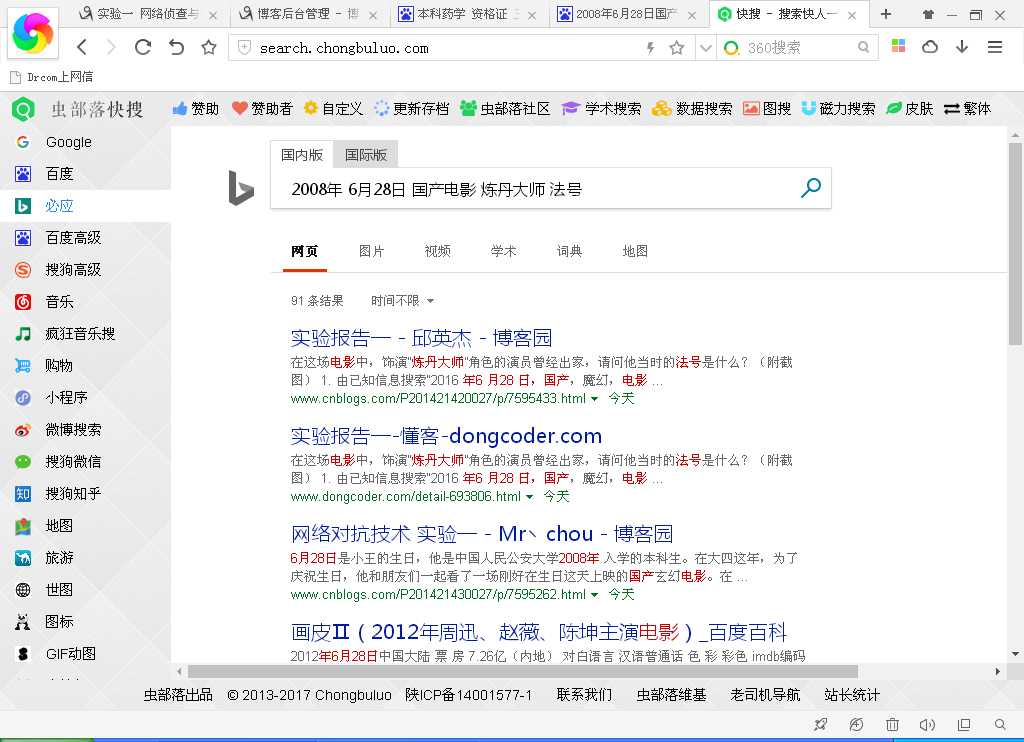Click 更新存档 in top menu
This screenshot has height=742, width=1024.
tap(411, 108)
